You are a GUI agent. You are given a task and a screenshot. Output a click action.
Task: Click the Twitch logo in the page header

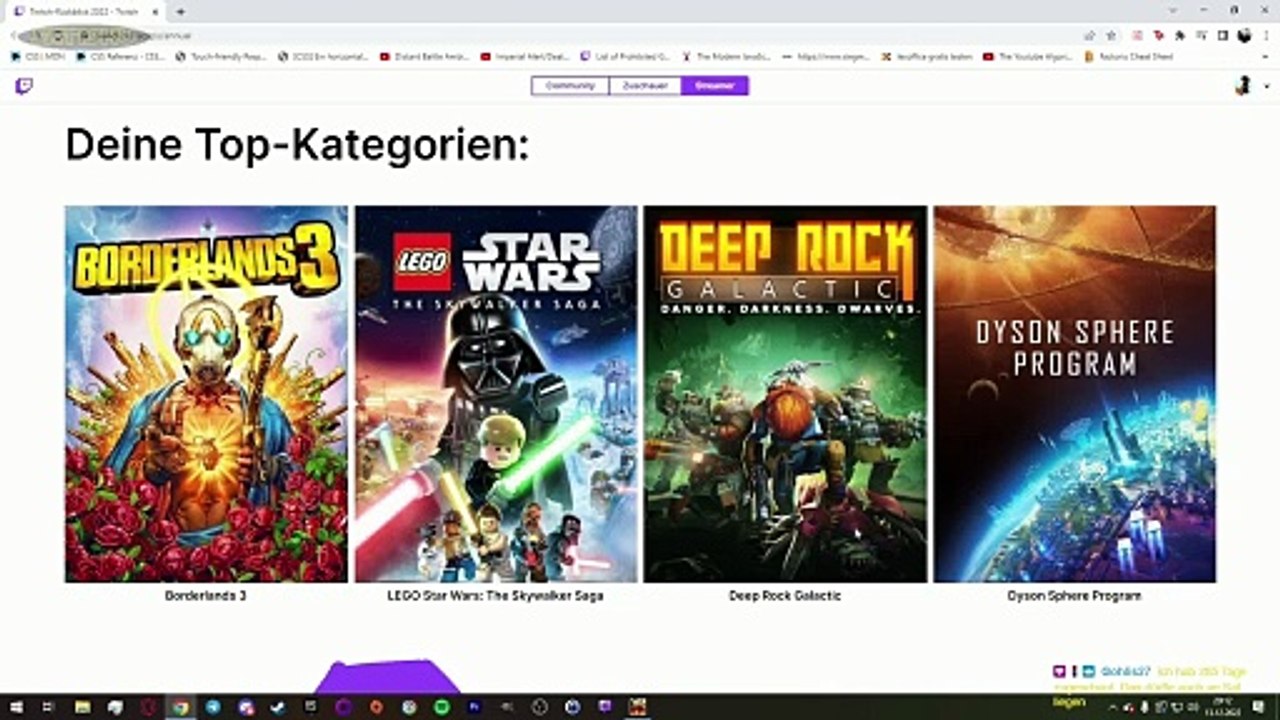point(24,86)
